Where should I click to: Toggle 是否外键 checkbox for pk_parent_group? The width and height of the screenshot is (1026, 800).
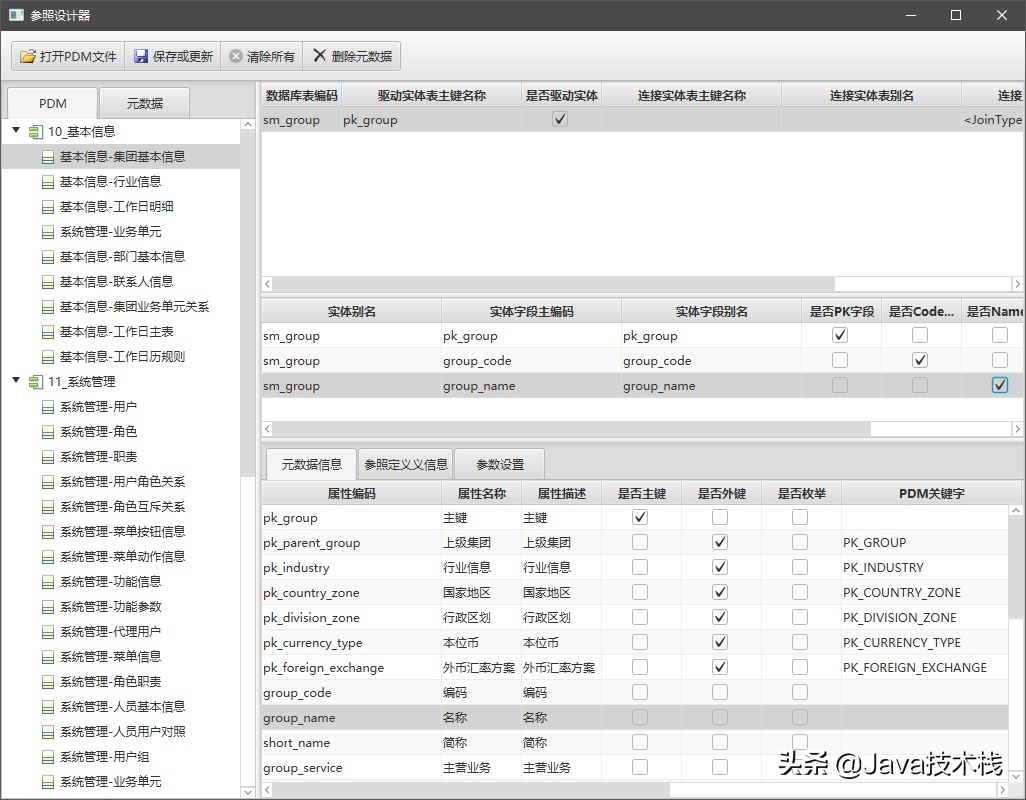720,542
